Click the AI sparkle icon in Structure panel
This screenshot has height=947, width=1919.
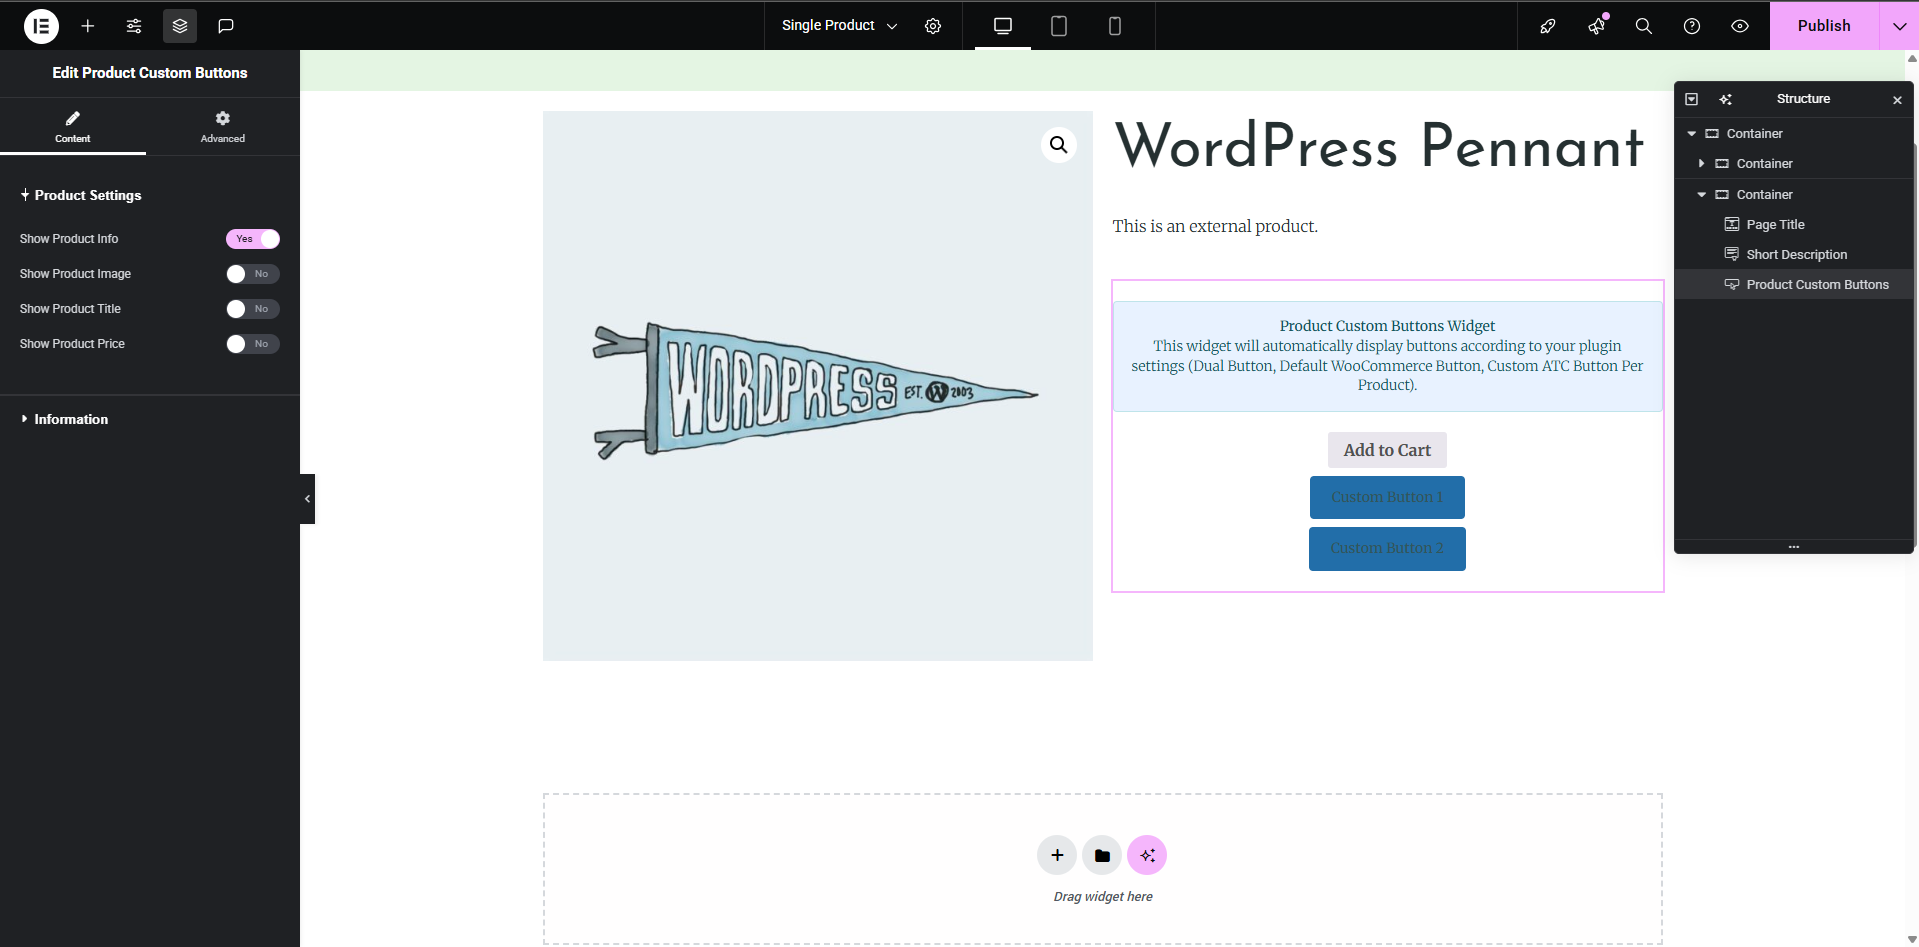1725,99
